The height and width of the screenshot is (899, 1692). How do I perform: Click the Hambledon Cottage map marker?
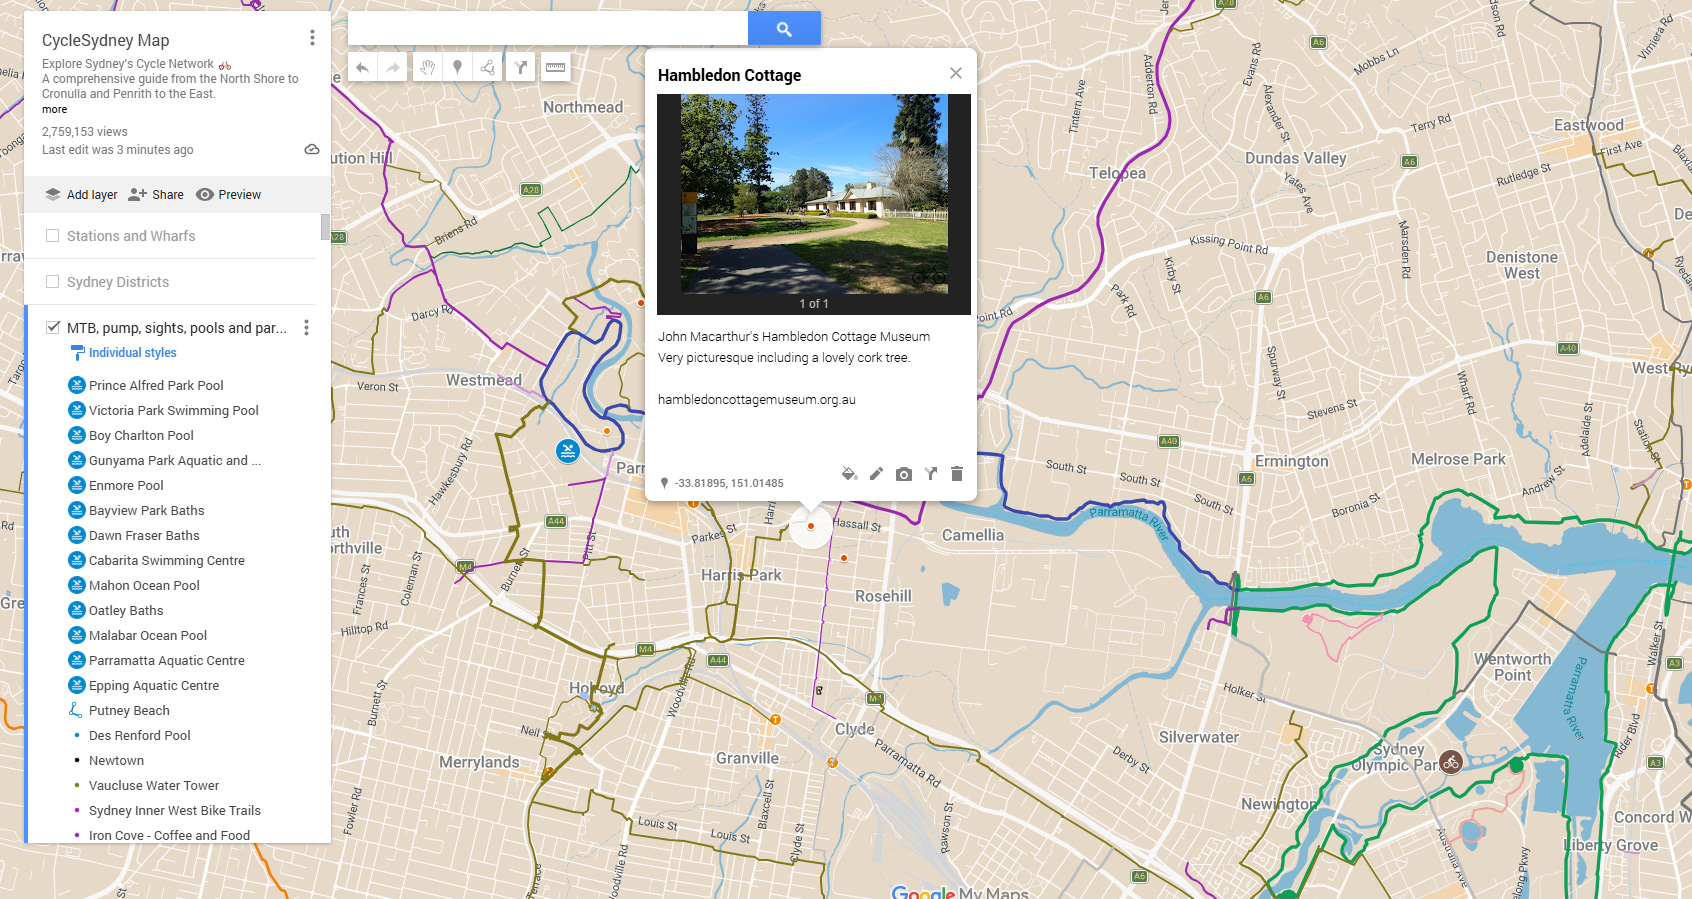(811, 526)
